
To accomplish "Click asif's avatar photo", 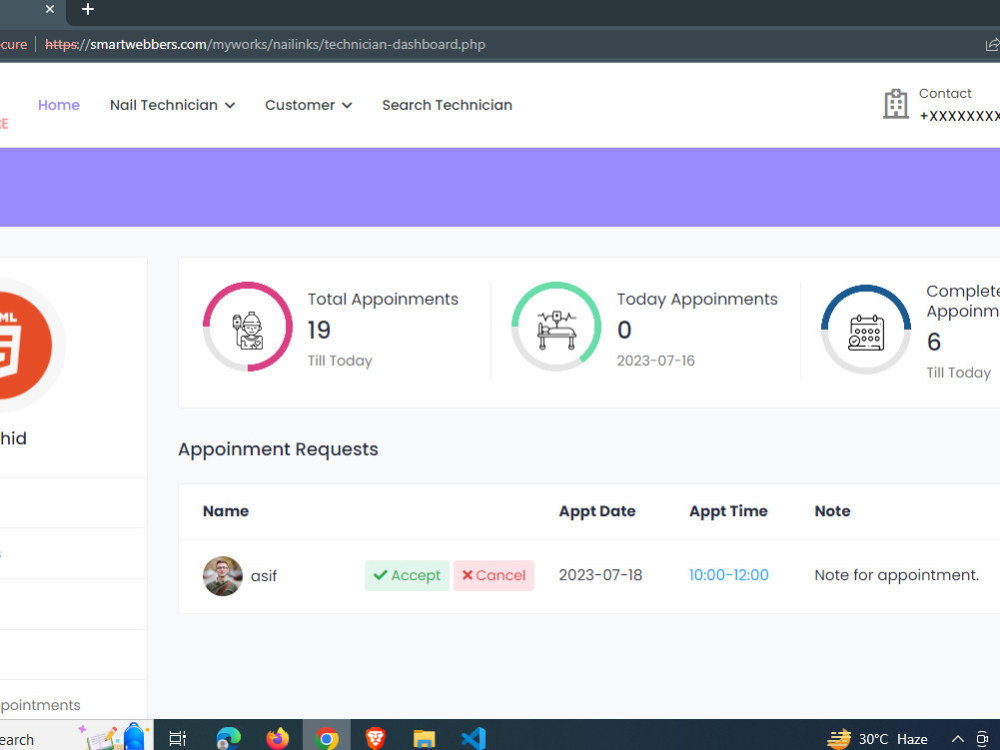I will click(223, 576).
